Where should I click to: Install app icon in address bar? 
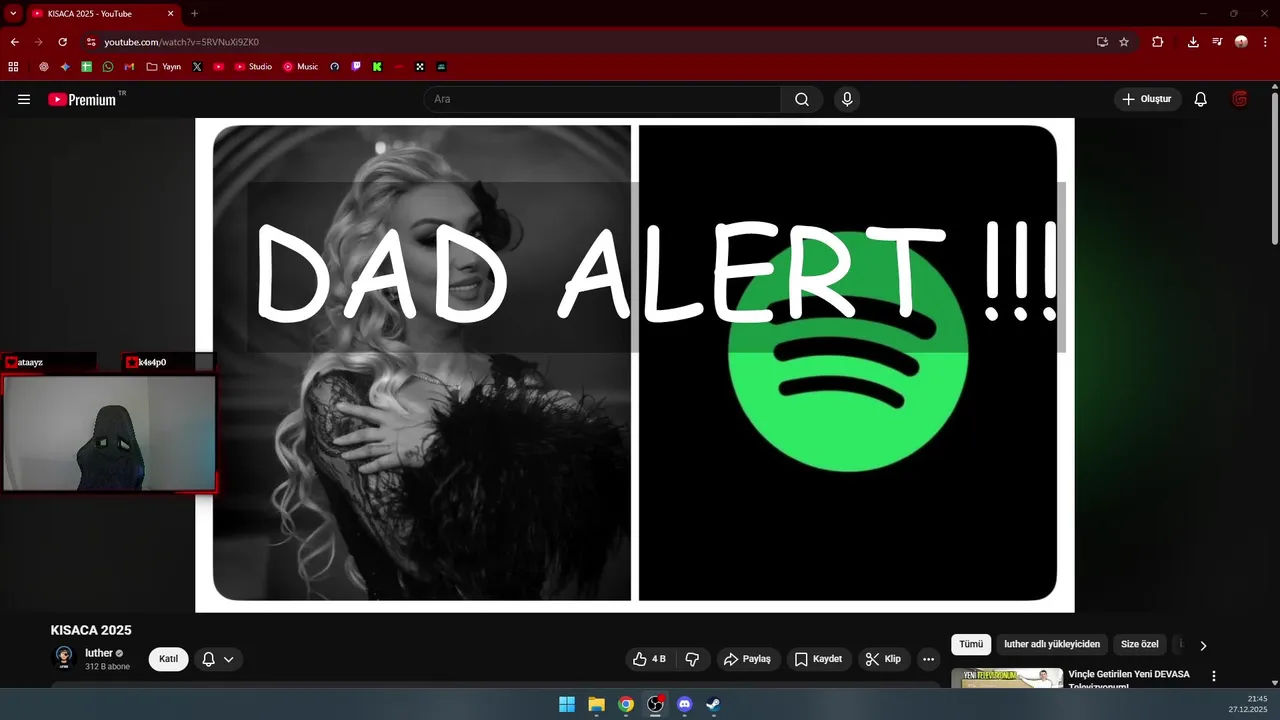click(x=1102, y=42)
